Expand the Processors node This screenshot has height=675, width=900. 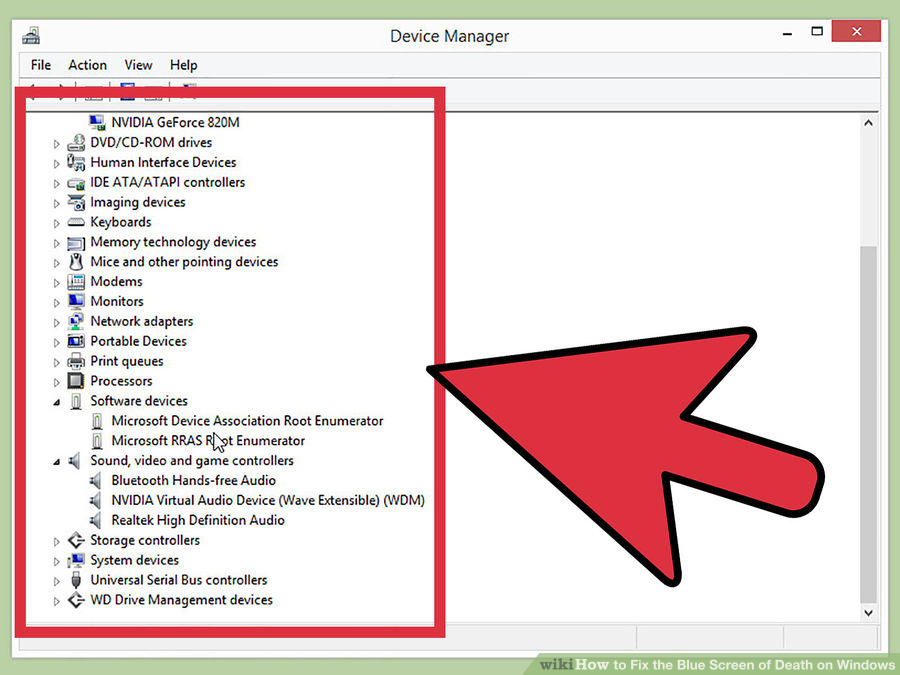tap(56, 382)
